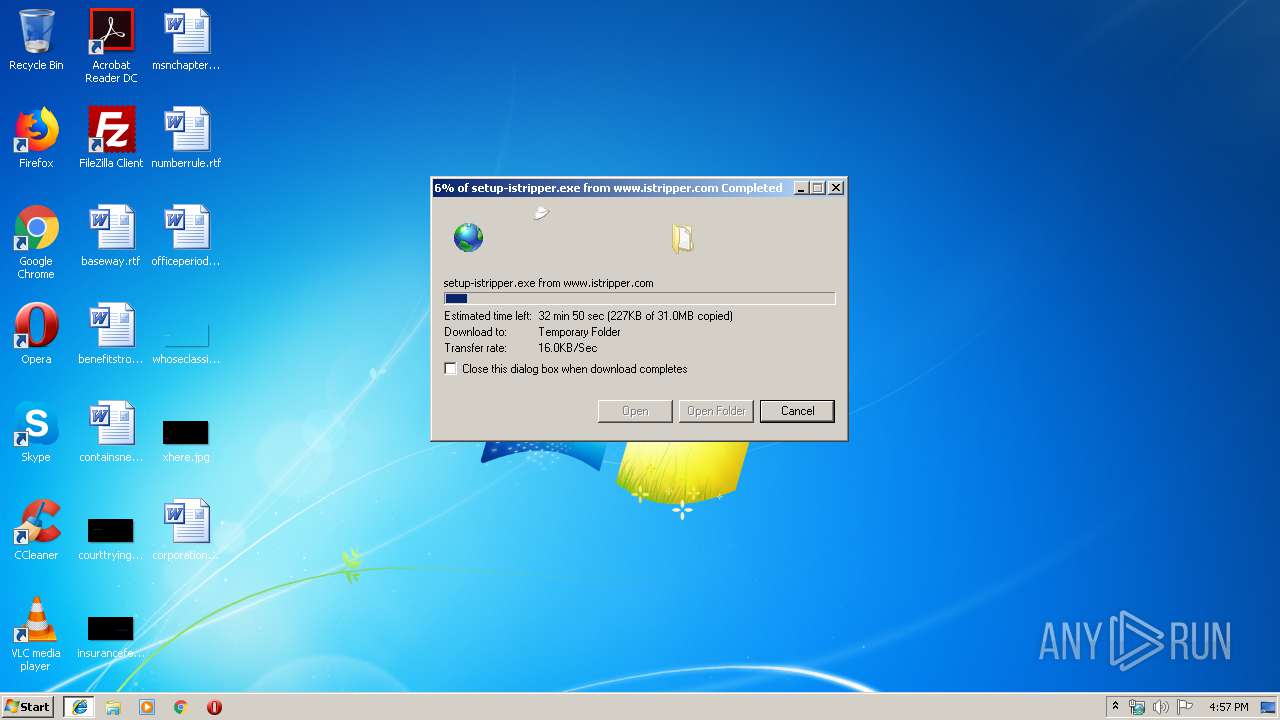This screenshot has height=720, width=1280.
Task: Click the 'Temporary Folder' download location text
Action: 579,332
